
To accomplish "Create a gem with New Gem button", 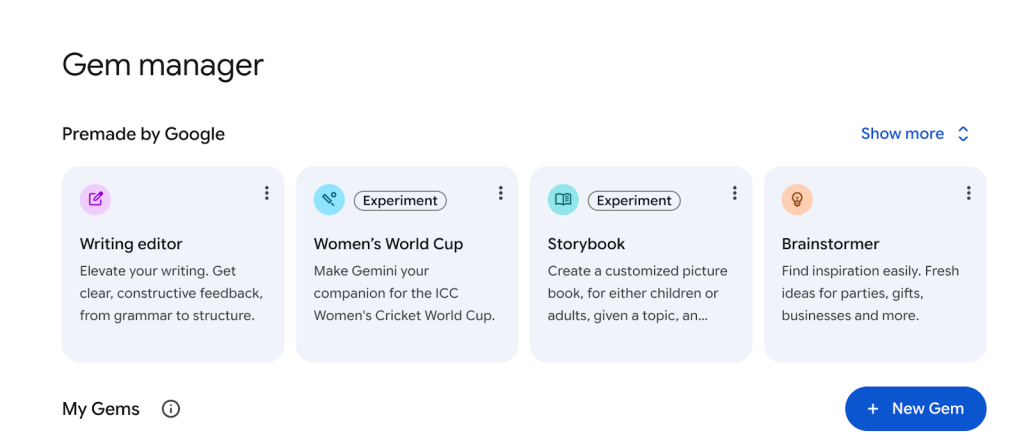I will tap(915, 408).
